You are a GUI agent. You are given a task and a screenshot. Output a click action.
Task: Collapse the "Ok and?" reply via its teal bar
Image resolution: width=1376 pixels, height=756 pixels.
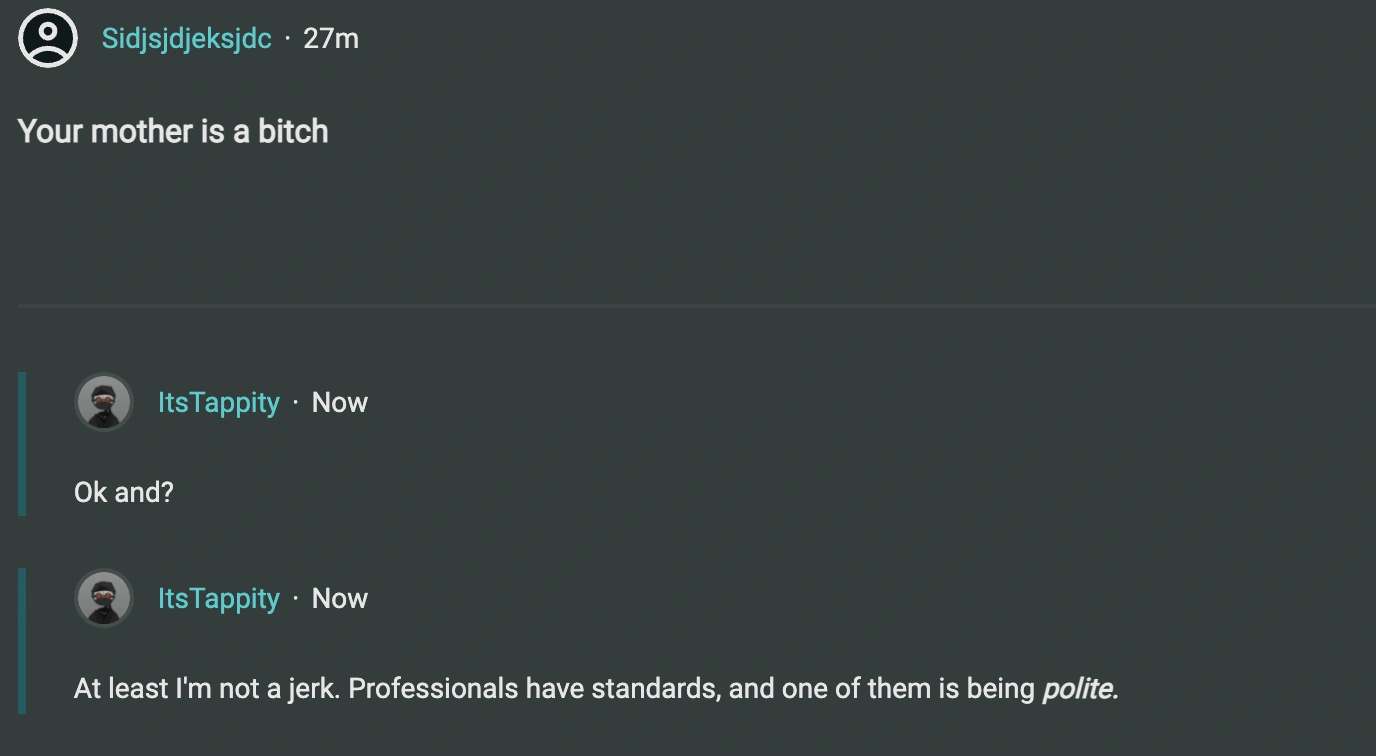(22, 444)
